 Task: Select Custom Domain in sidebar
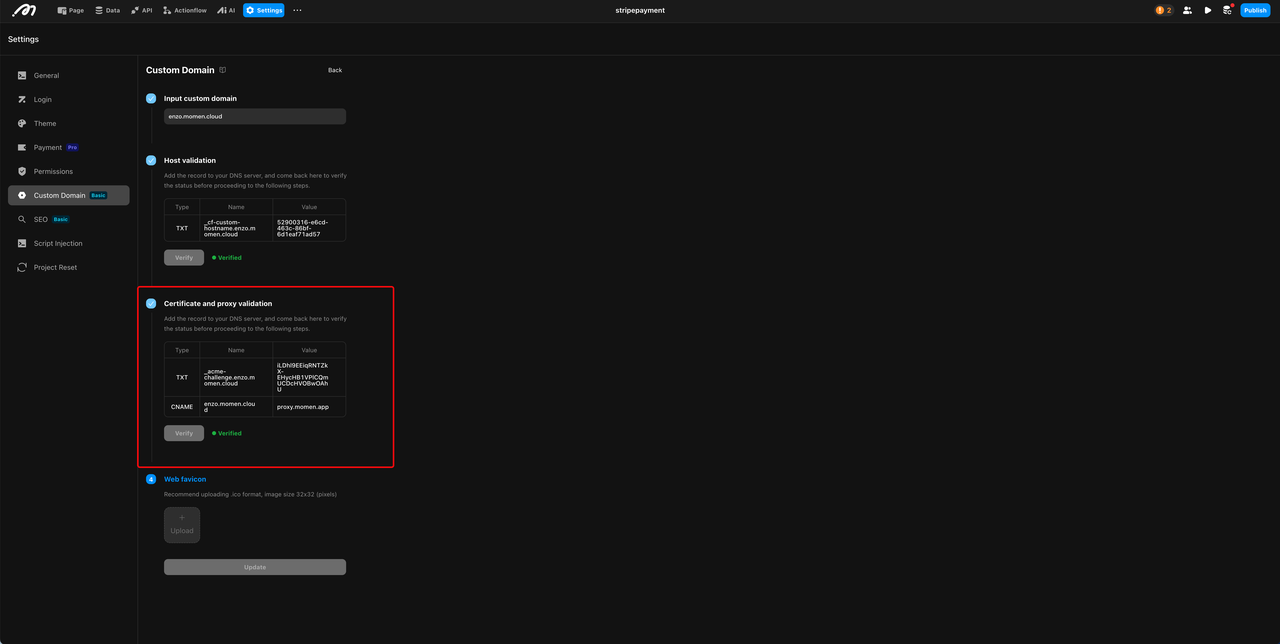coord(68,195)
